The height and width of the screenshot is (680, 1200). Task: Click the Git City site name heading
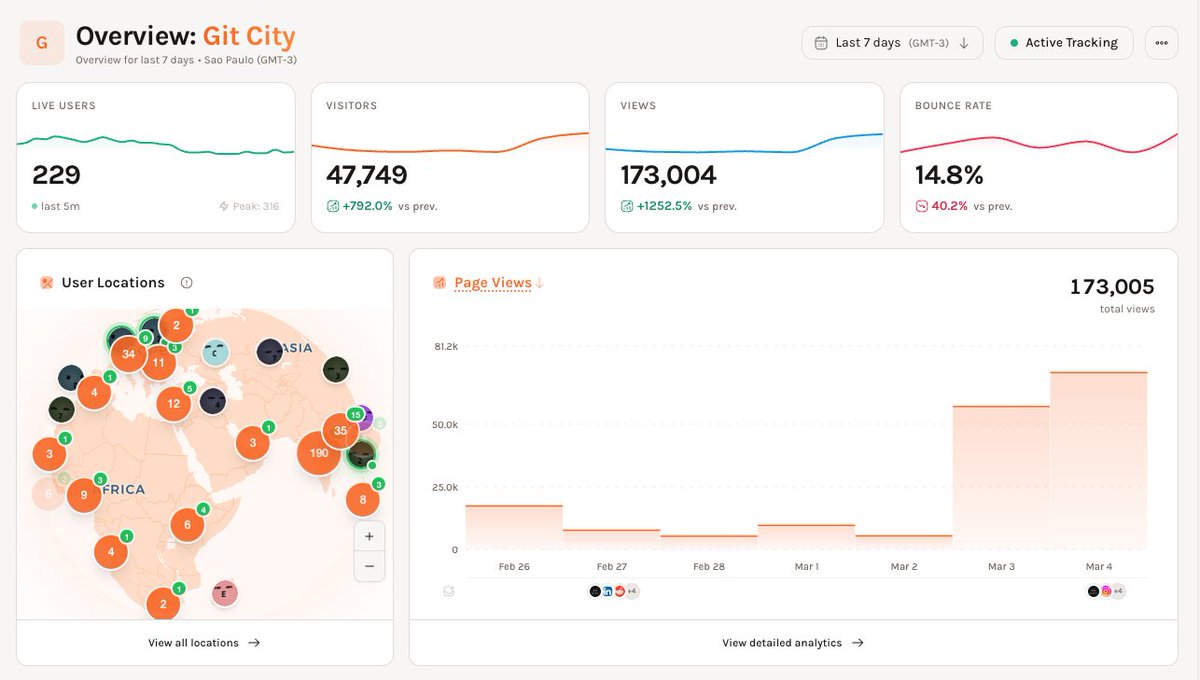249,37
